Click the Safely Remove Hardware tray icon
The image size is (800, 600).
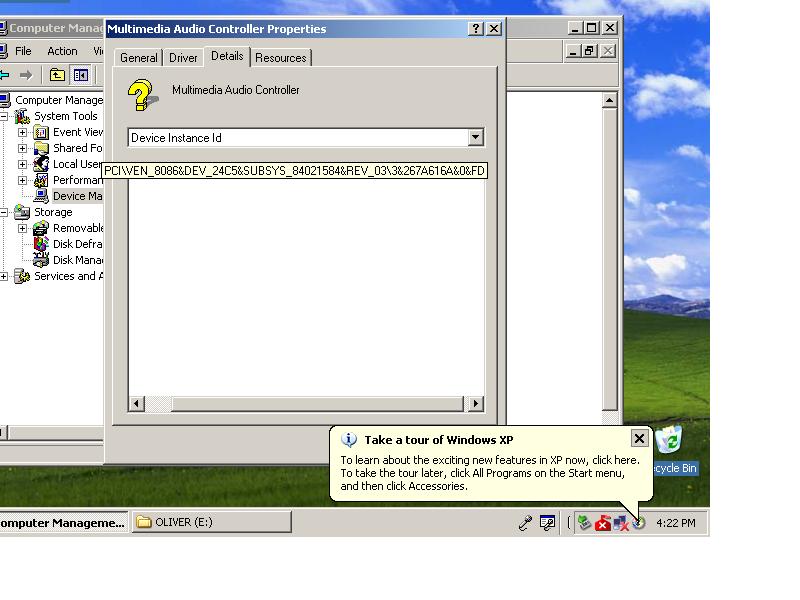(x=585, y=523)
